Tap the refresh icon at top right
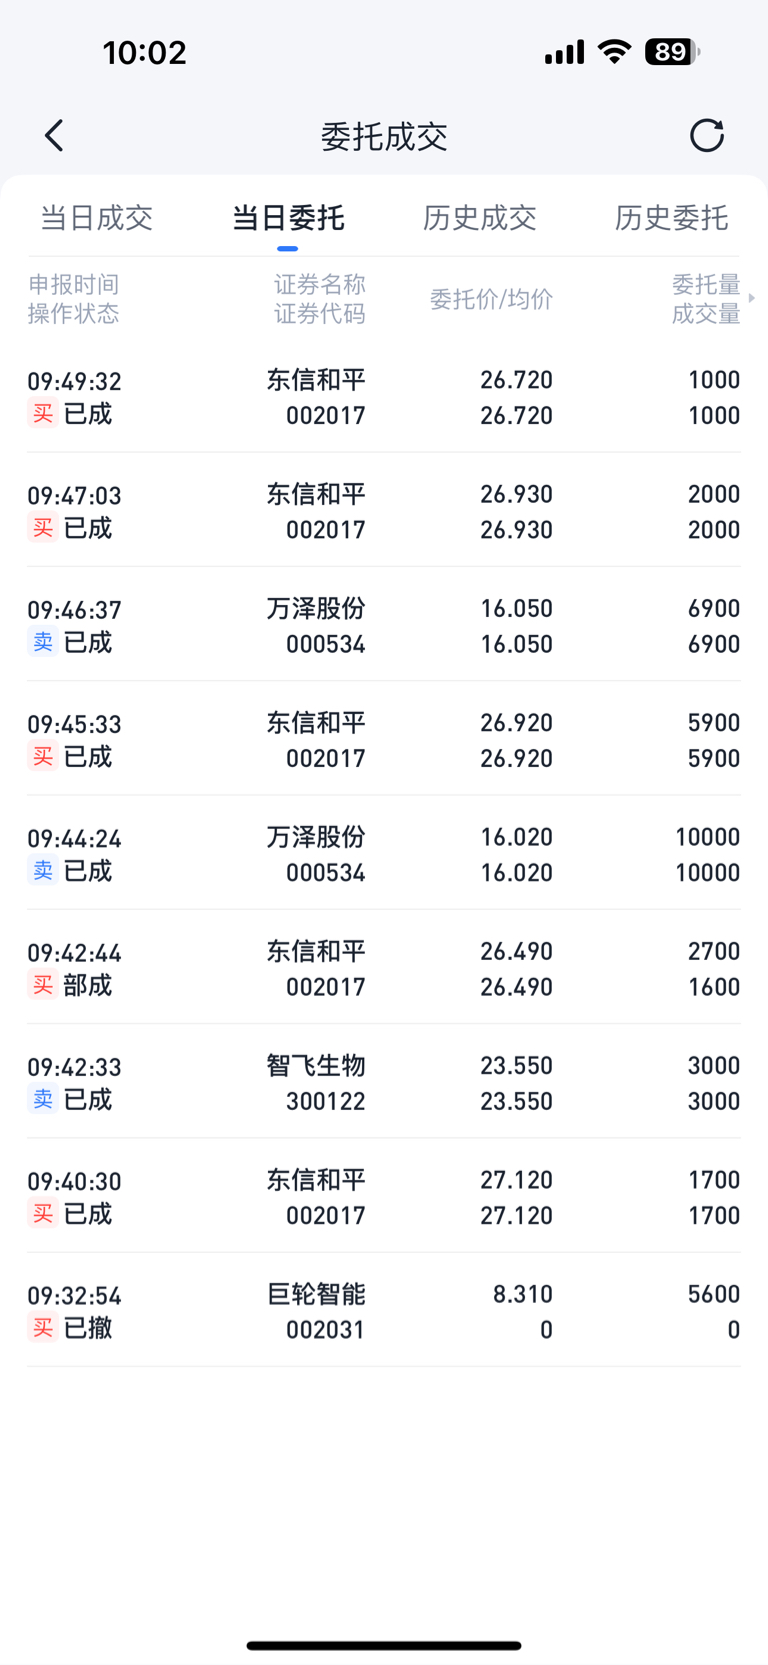 click(x=707, y=136)
